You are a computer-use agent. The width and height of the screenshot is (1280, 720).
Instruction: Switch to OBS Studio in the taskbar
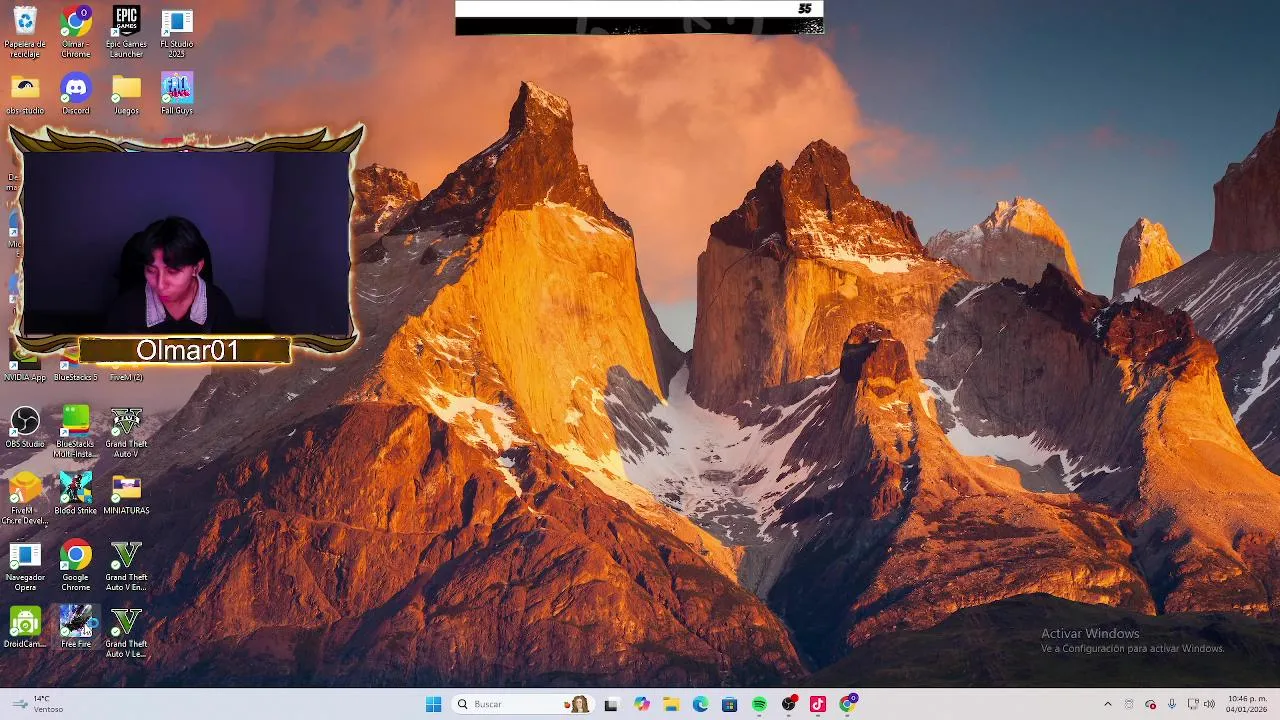point(789,704)
